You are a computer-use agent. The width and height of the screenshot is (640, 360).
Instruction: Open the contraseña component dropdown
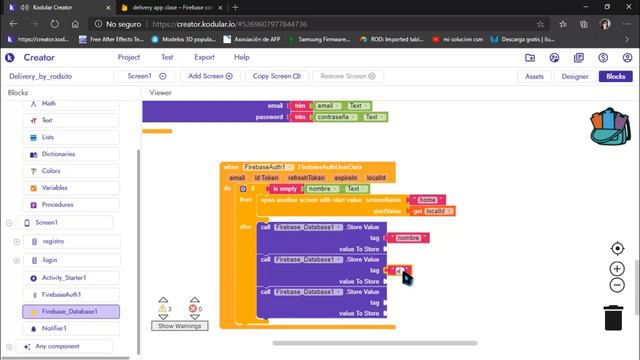click(x=336, y=117)
